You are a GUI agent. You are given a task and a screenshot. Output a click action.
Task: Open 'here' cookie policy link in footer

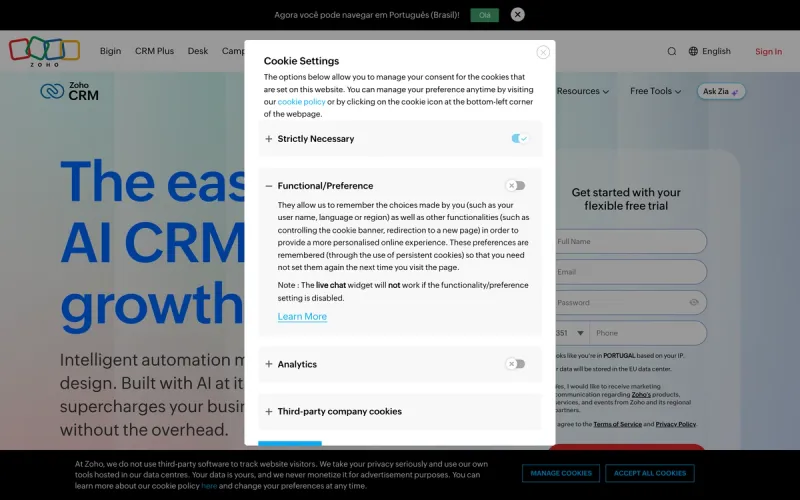pos(209,486)
